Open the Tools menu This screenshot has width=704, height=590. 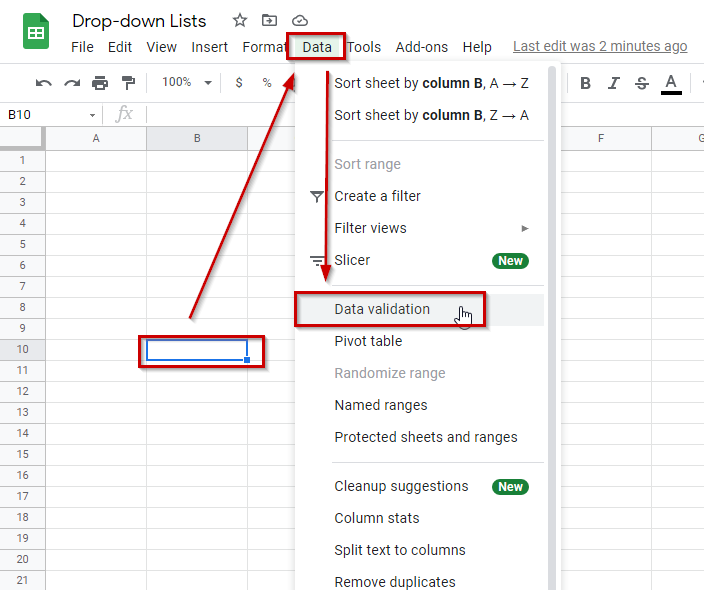(364, 47)
